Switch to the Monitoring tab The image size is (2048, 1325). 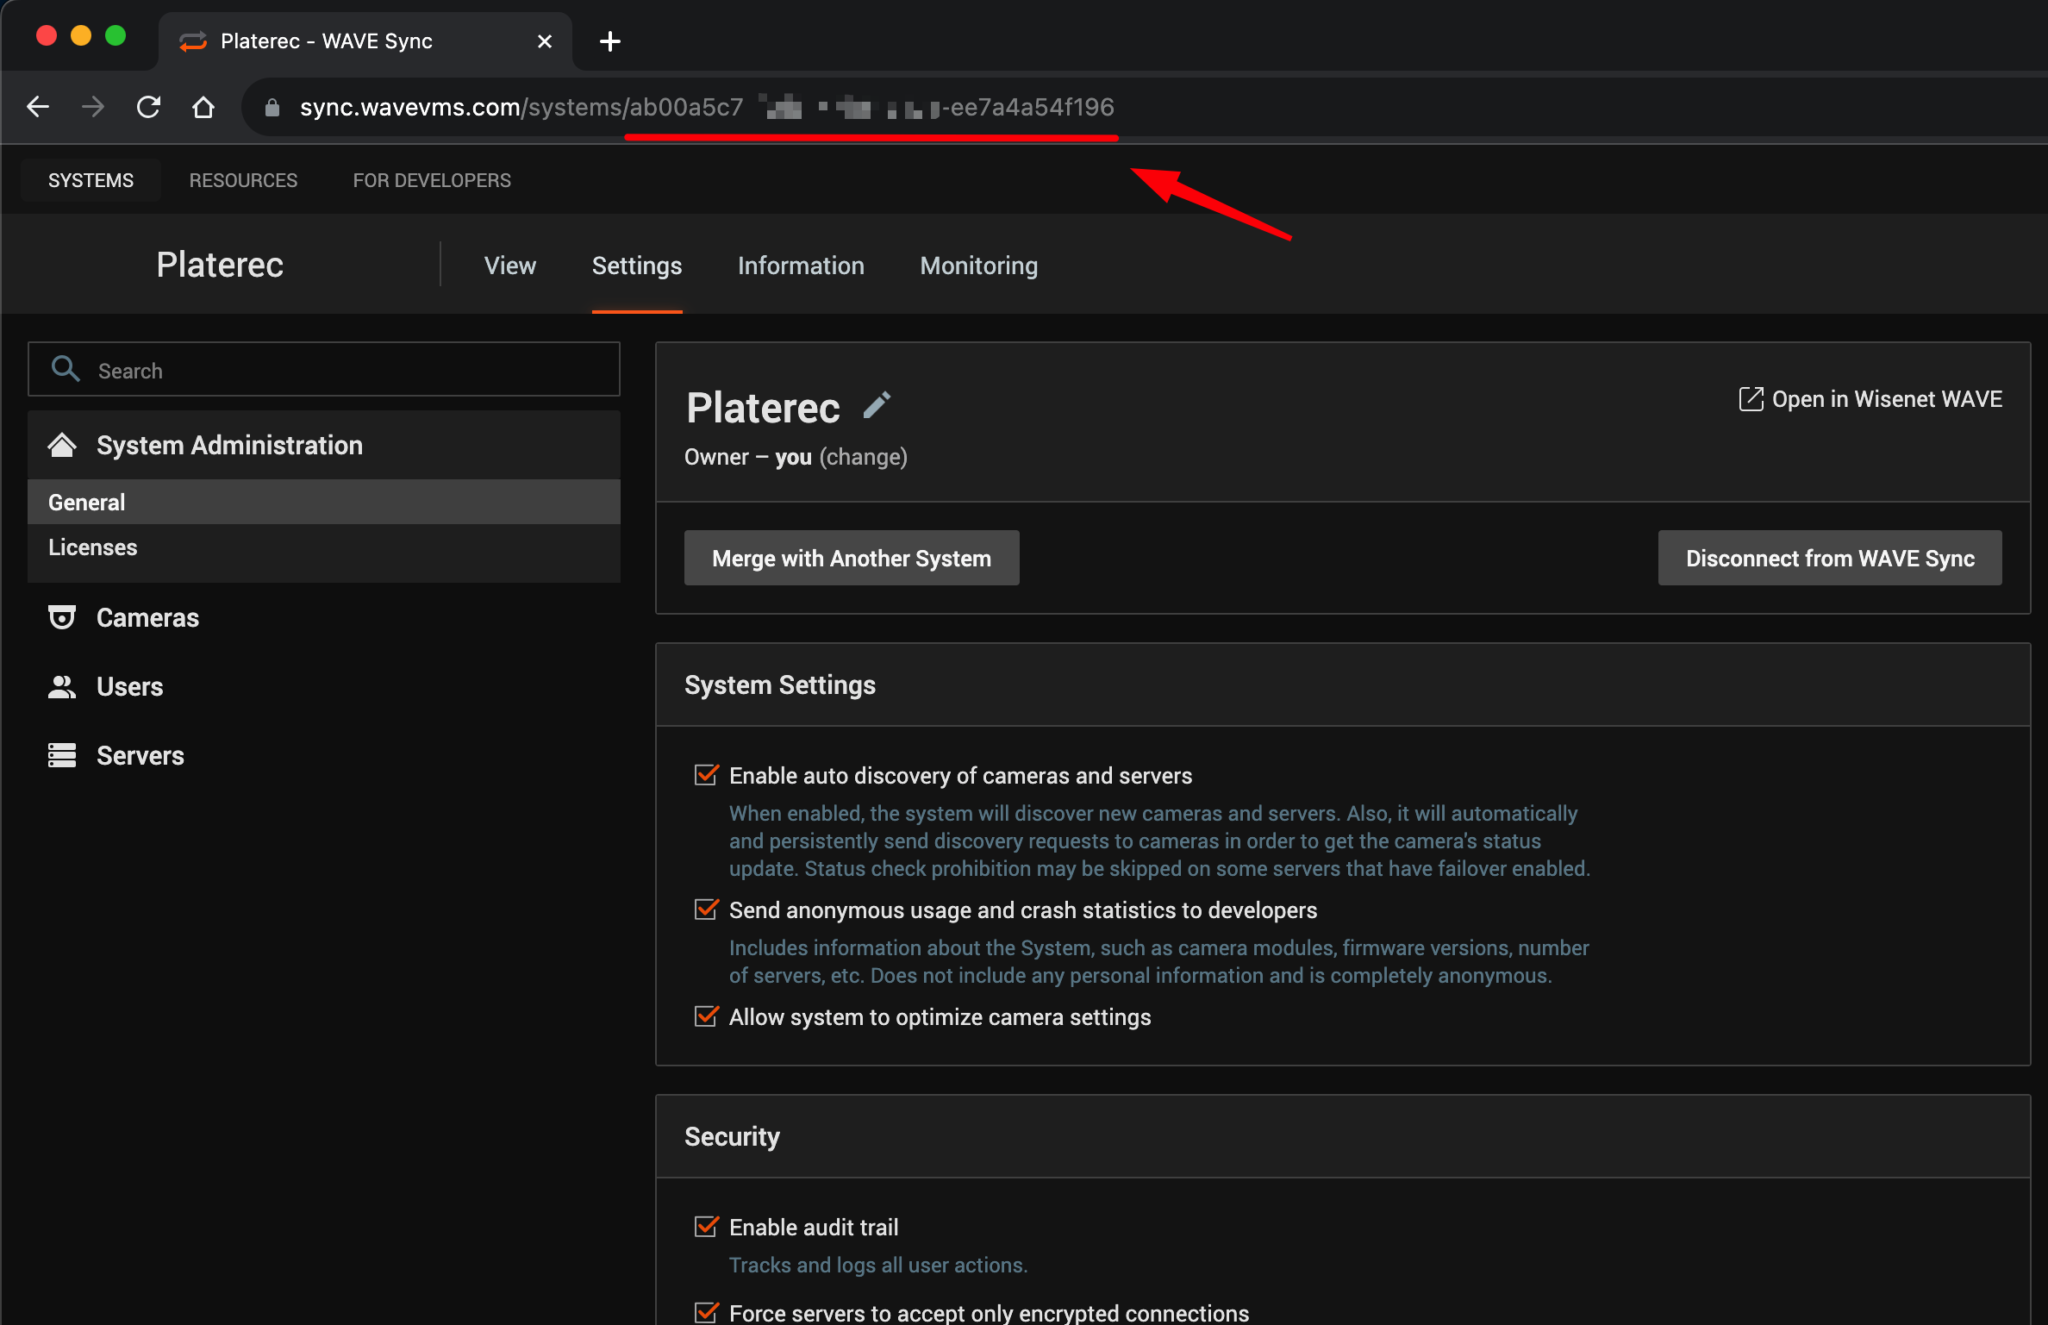coord(979,265)
